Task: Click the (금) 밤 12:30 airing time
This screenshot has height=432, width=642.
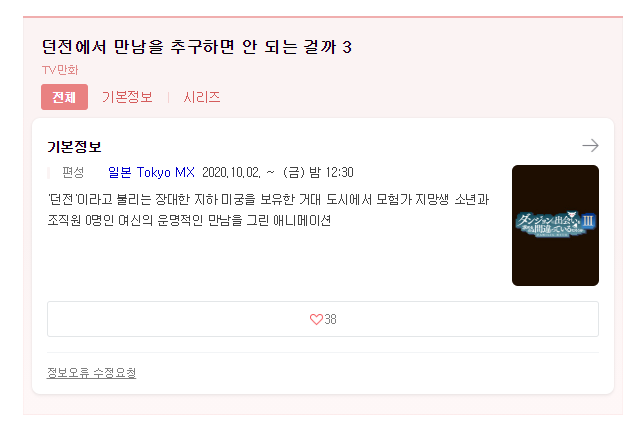Action: click(x=318, y=172)
